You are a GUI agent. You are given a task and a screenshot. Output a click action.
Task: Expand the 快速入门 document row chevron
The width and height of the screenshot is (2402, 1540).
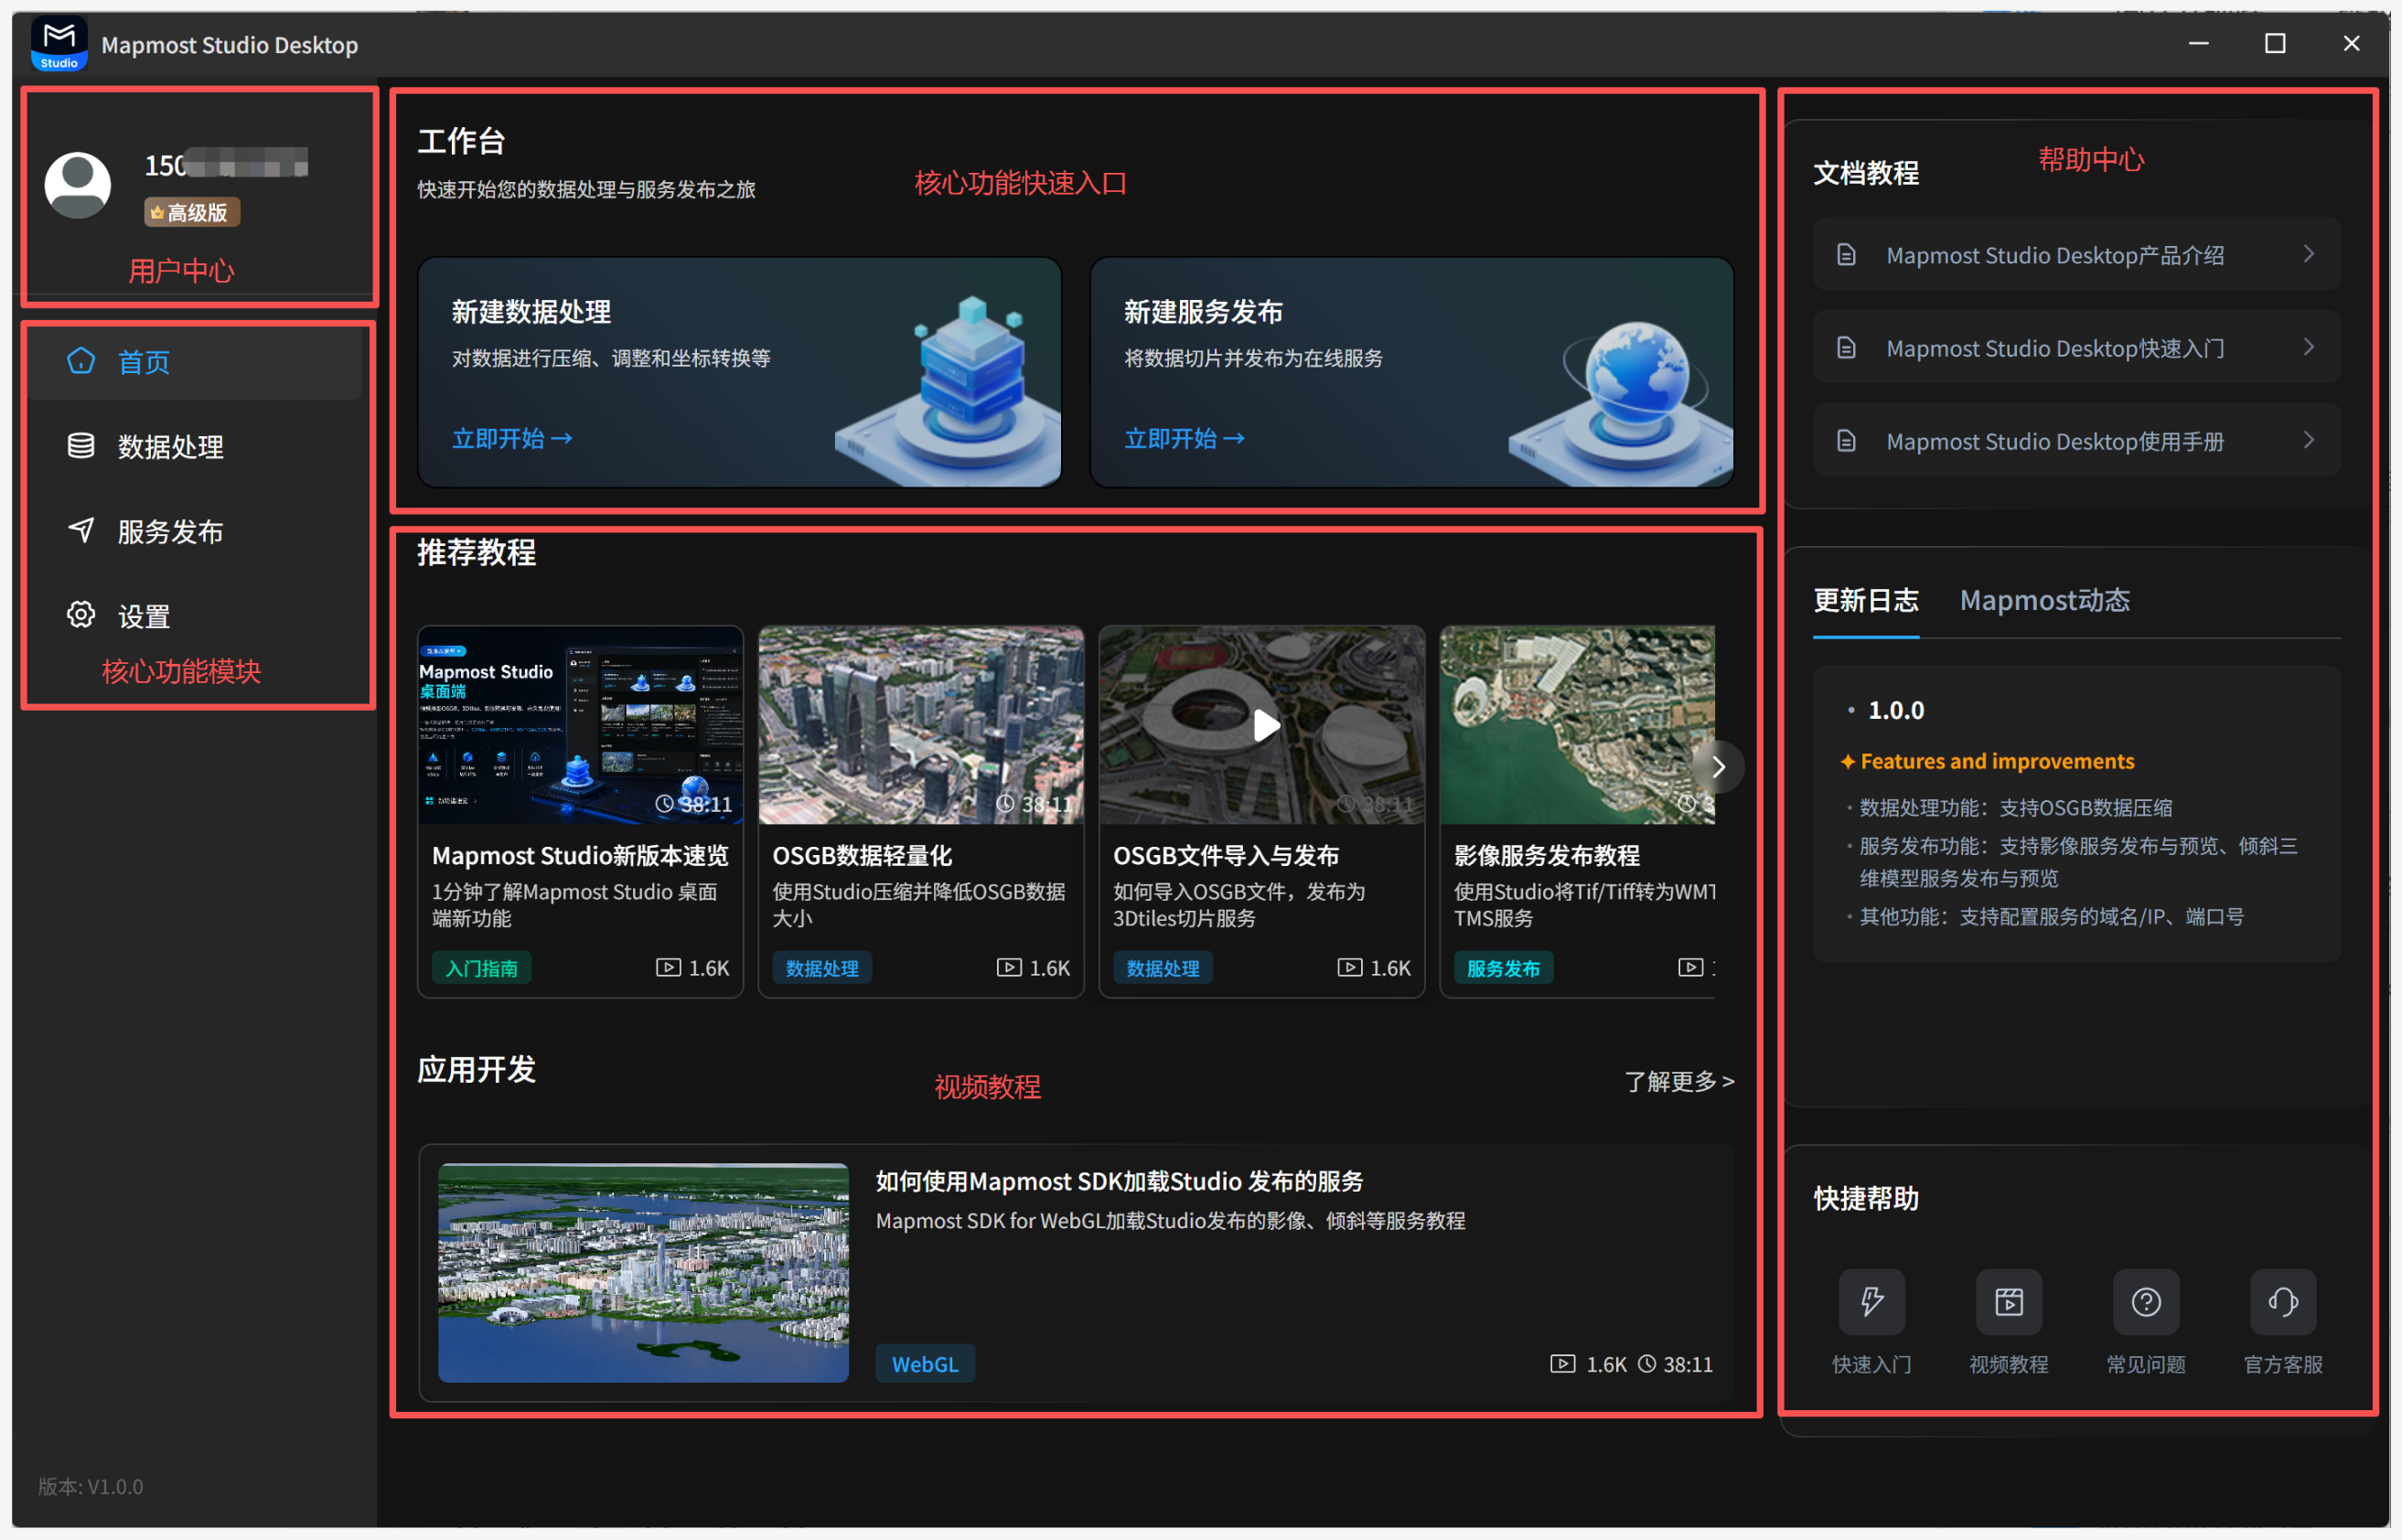[x=2309, y=347]
